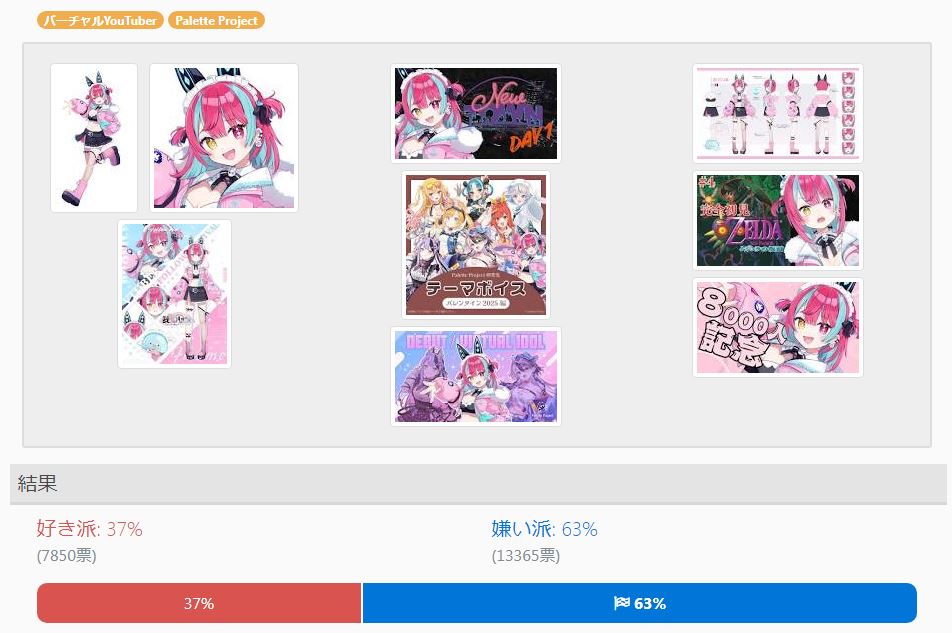The width and height of the screenshot is (952, 633).
Task: Open the Debut Virtual Idol banner thumbnail
Action: [475, 376]
